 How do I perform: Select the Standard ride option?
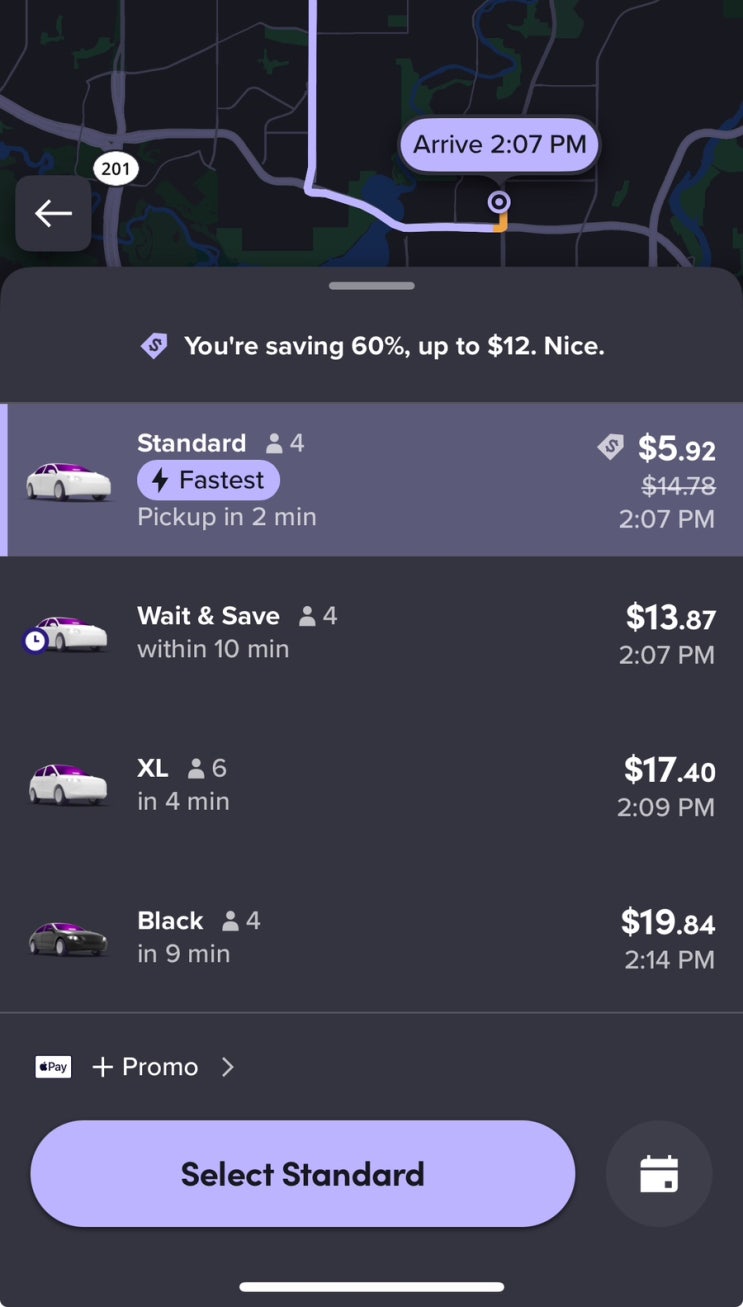point(371,480)
